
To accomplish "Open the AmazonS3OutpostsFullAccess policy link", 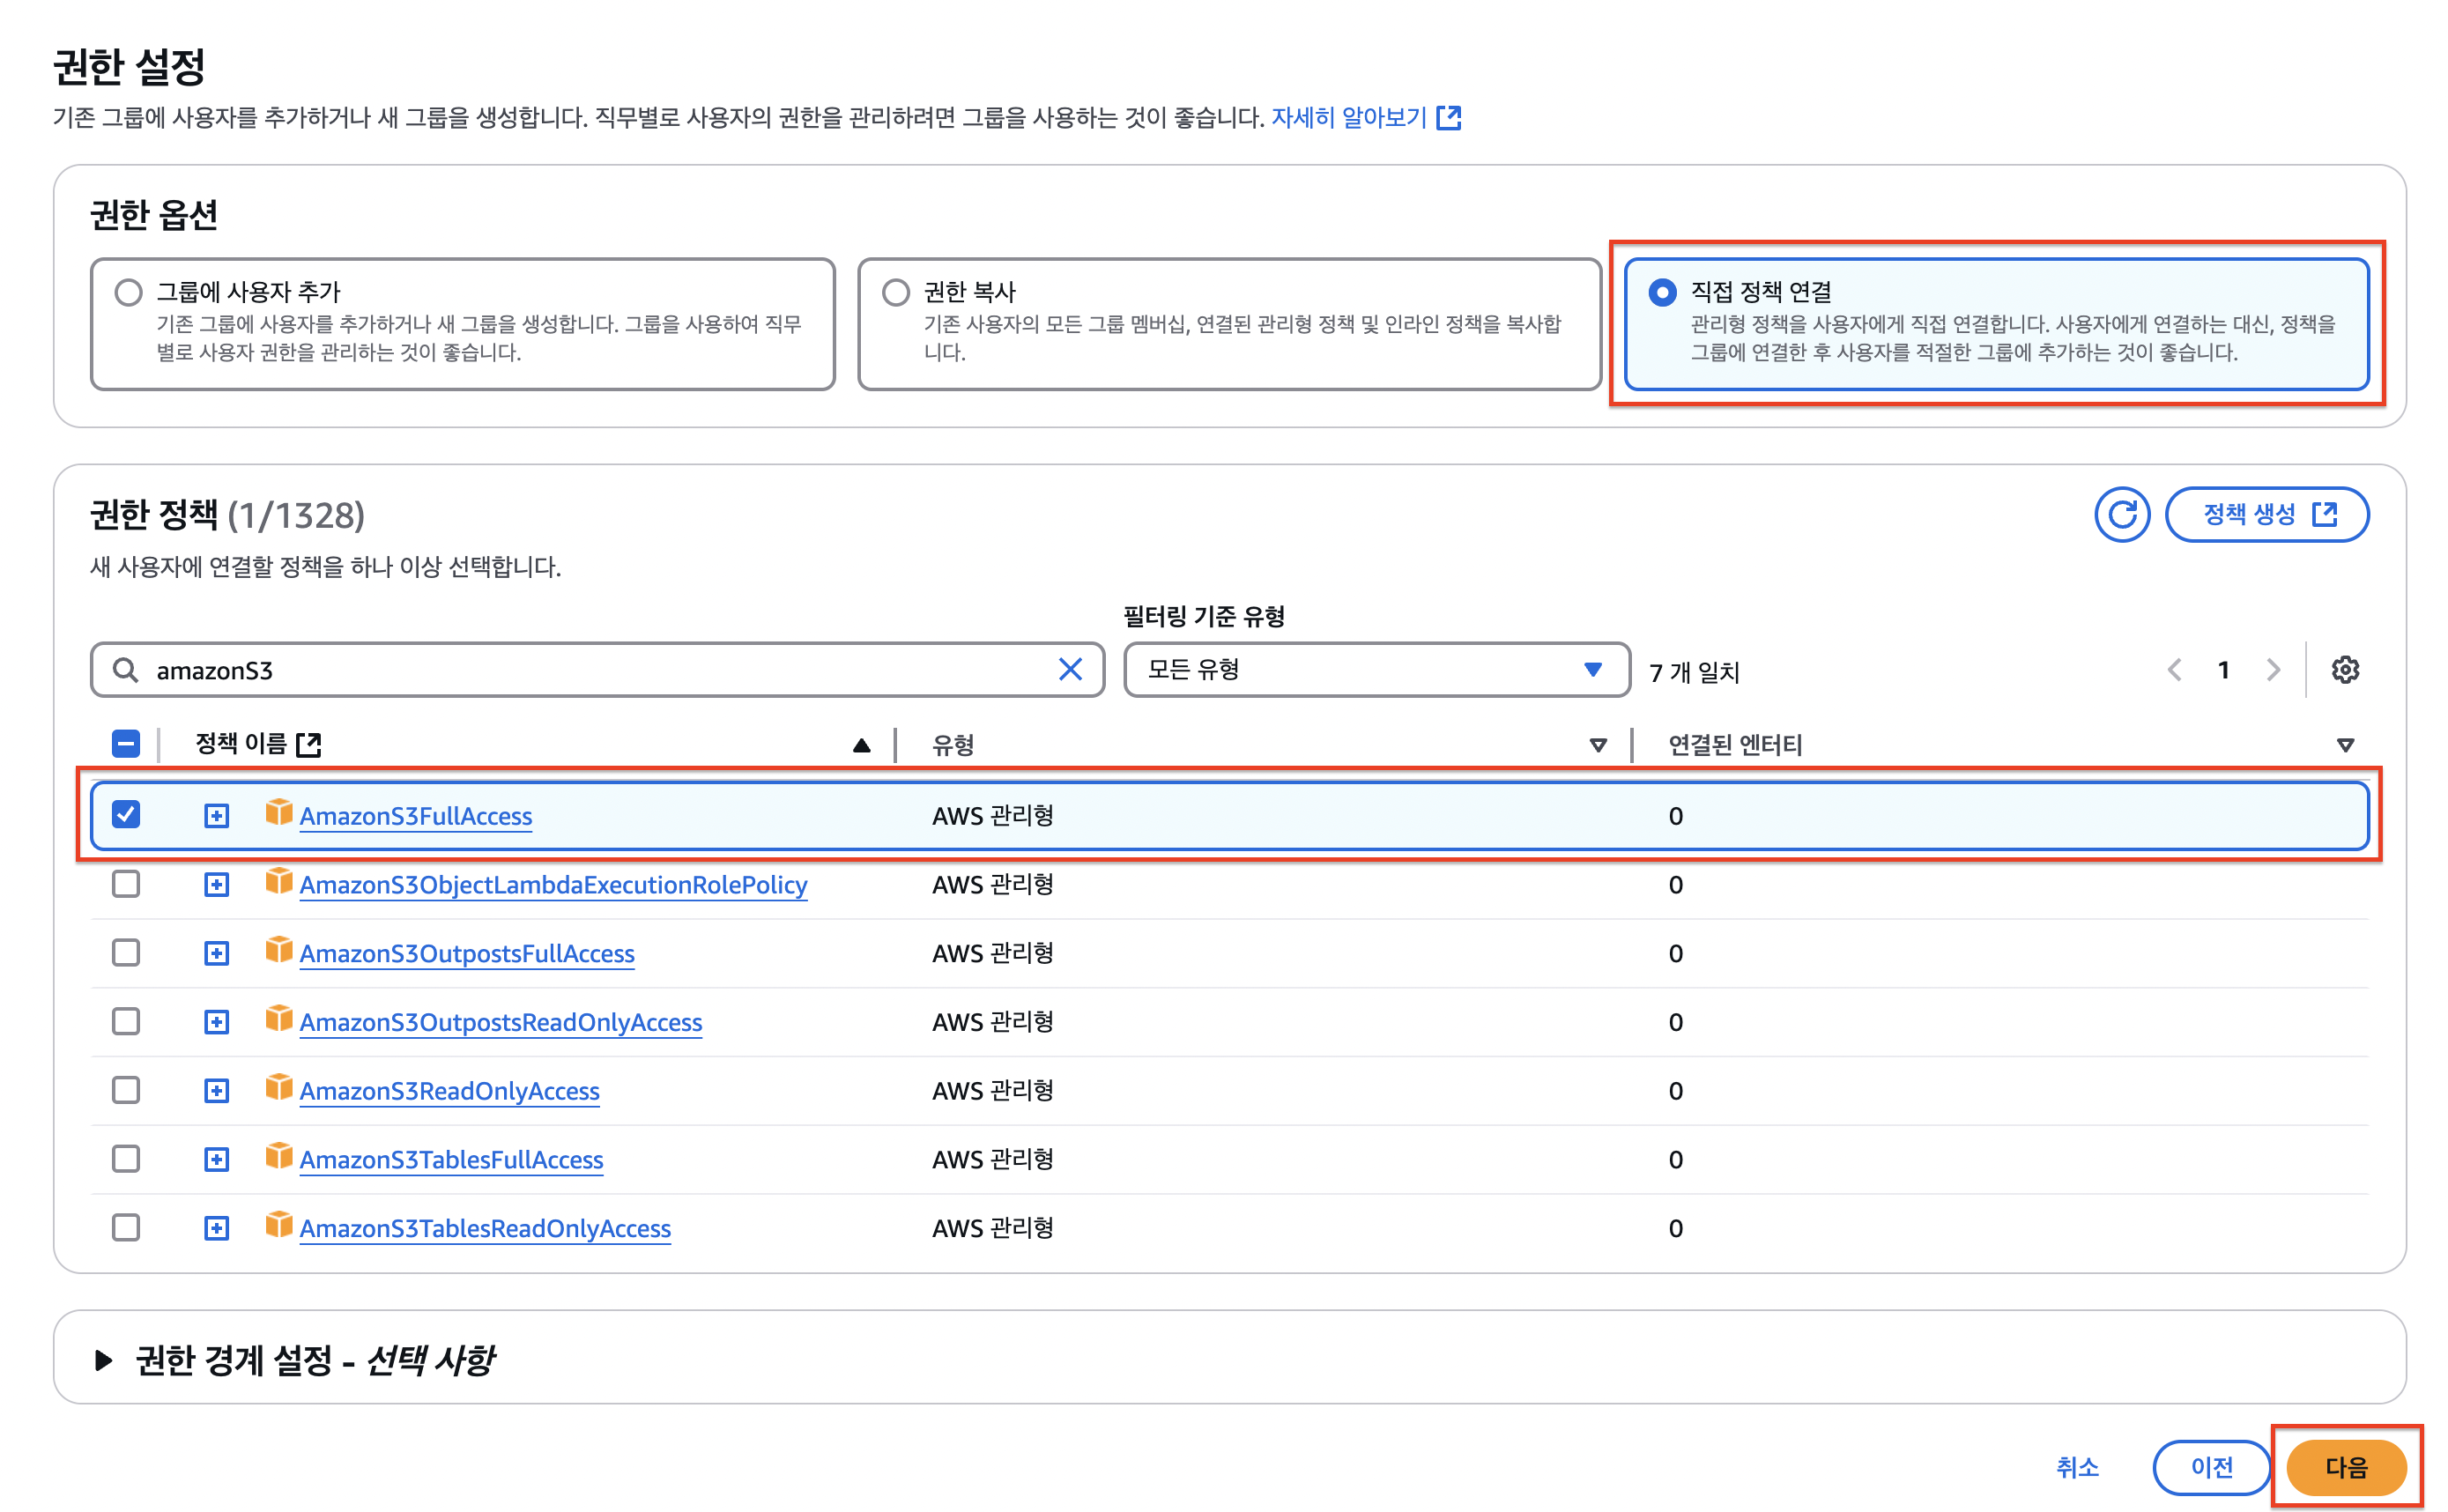I will pos(466,954).
